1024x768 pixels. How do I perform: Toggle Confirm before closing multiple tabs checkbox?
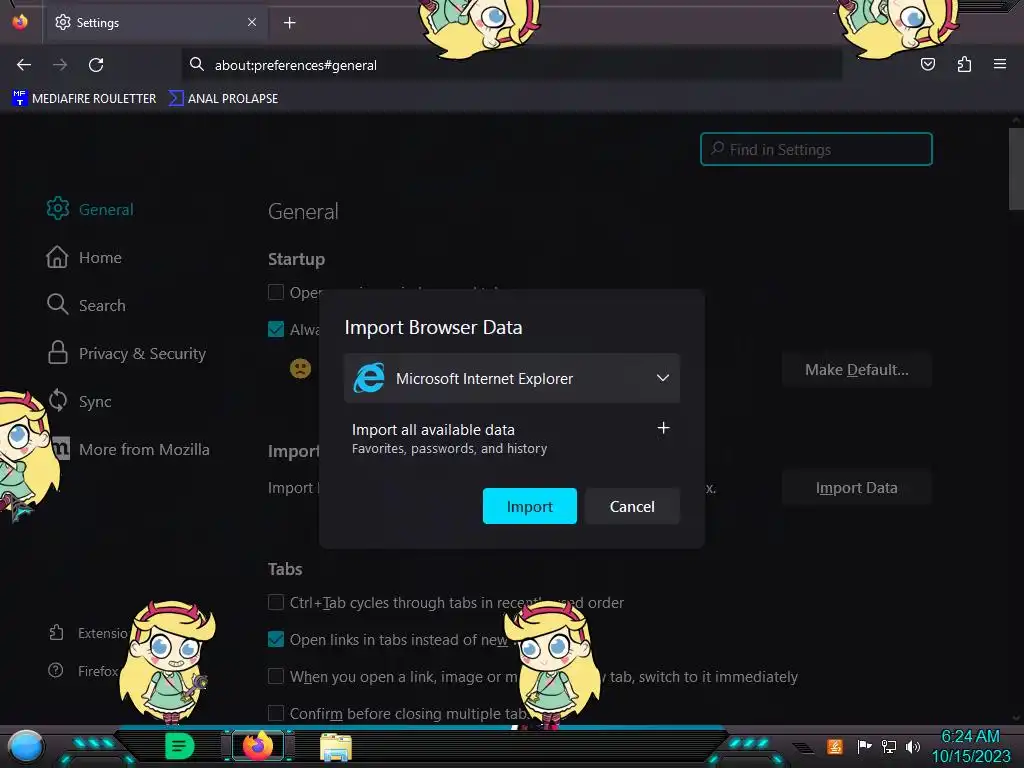pos(276,713)
